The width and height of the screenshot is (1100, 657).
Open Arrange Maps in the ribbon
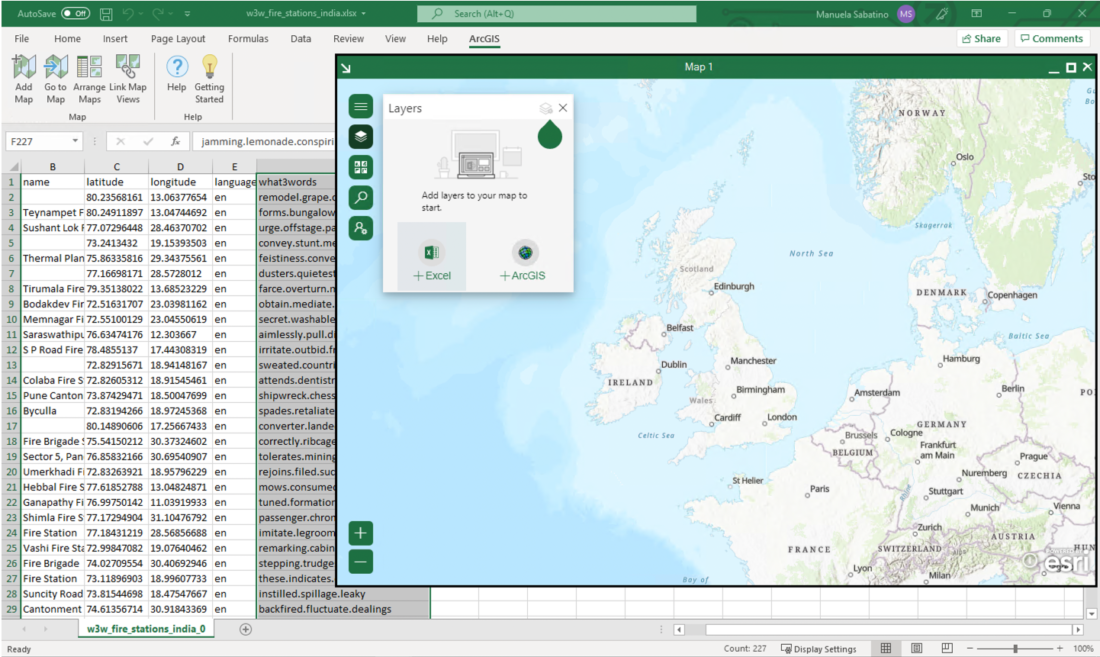[x=89, y=79]
